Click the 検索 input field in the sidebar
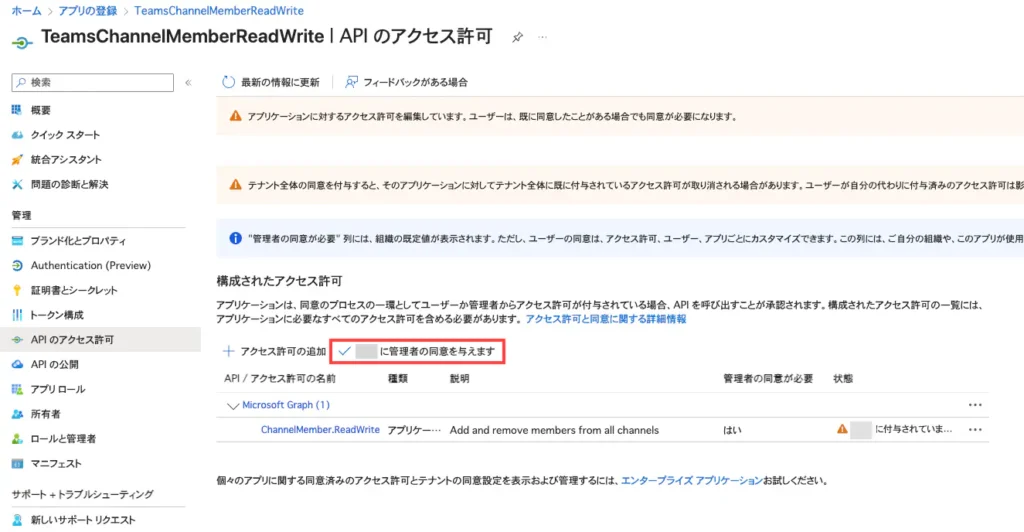1024x532 pixels. pyautogui.click(x=93, y=82)
